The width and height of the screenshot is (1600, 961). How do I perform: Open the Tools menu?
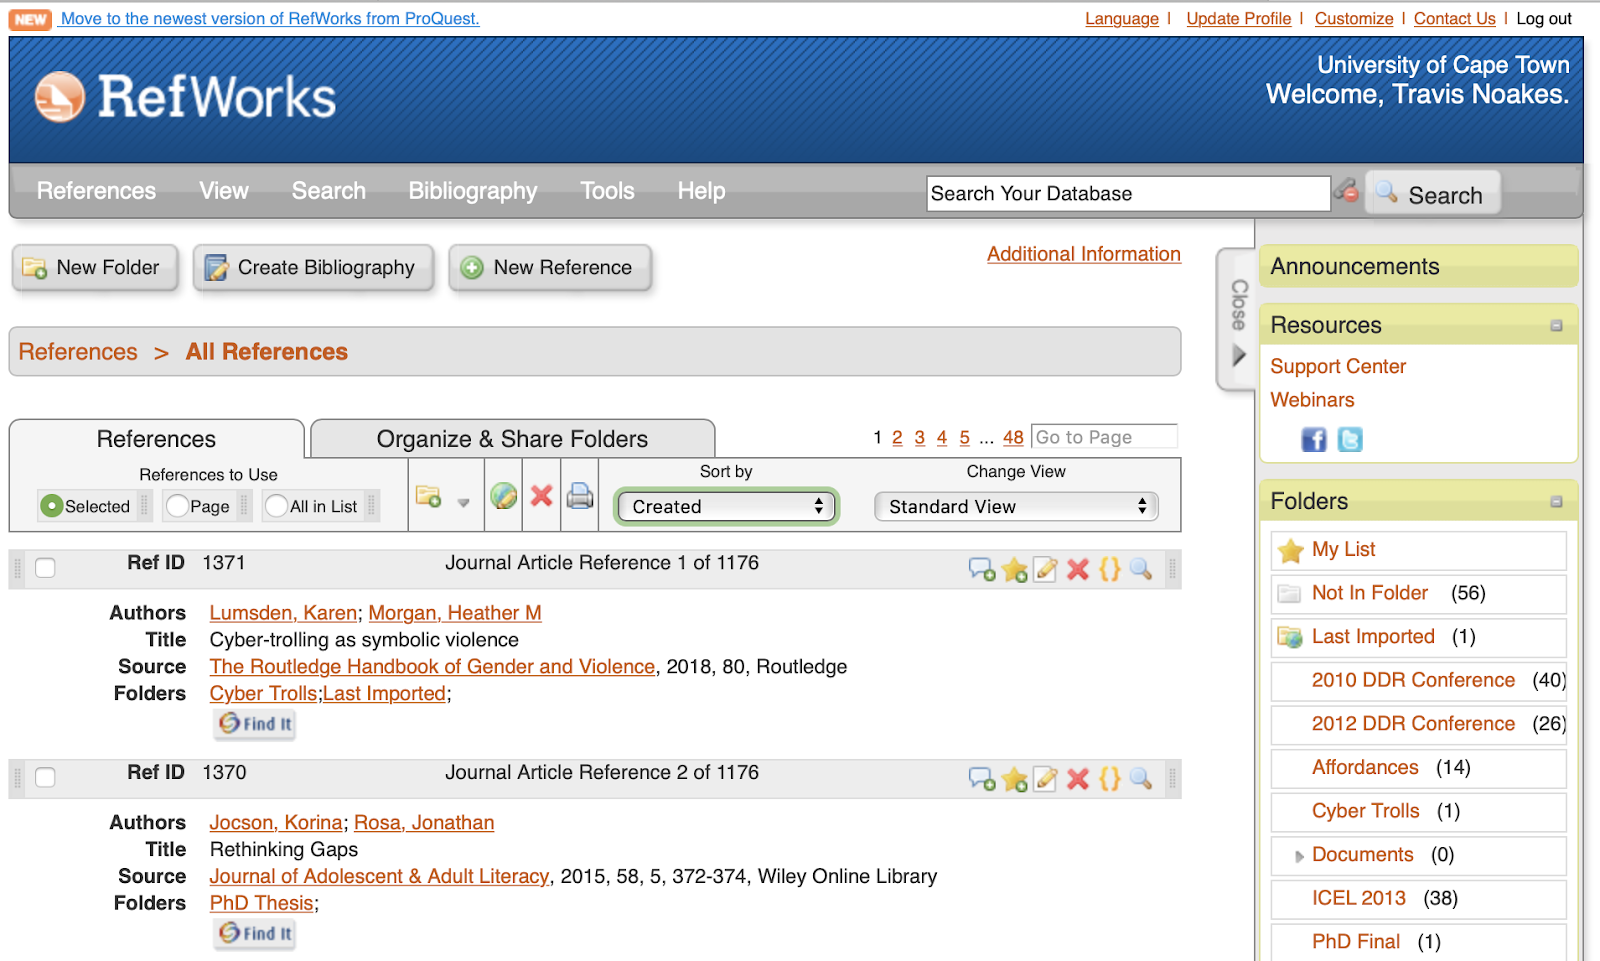[x=606, y=190]
